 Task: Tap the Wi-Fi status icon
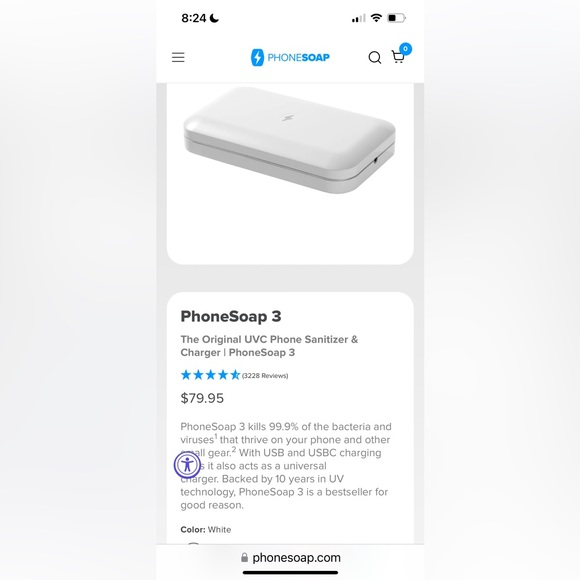pos(376,18)
